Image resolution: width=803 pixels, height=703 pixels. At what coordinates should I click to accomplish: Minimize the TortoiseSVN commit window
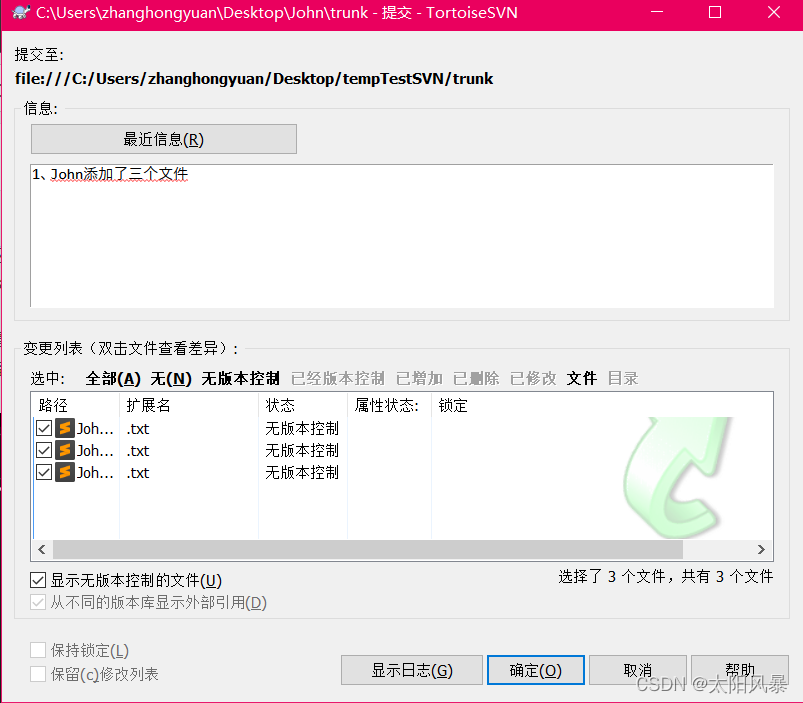[x=657, y=12]
